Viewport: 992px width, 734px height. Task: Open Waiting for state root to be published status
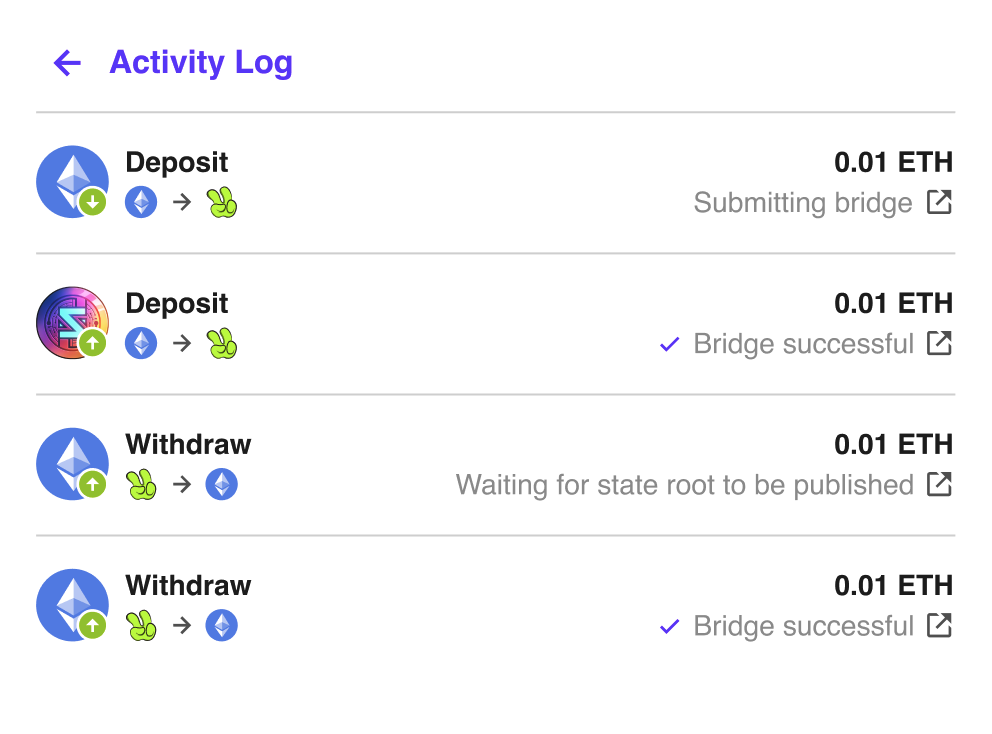(685, 485)
